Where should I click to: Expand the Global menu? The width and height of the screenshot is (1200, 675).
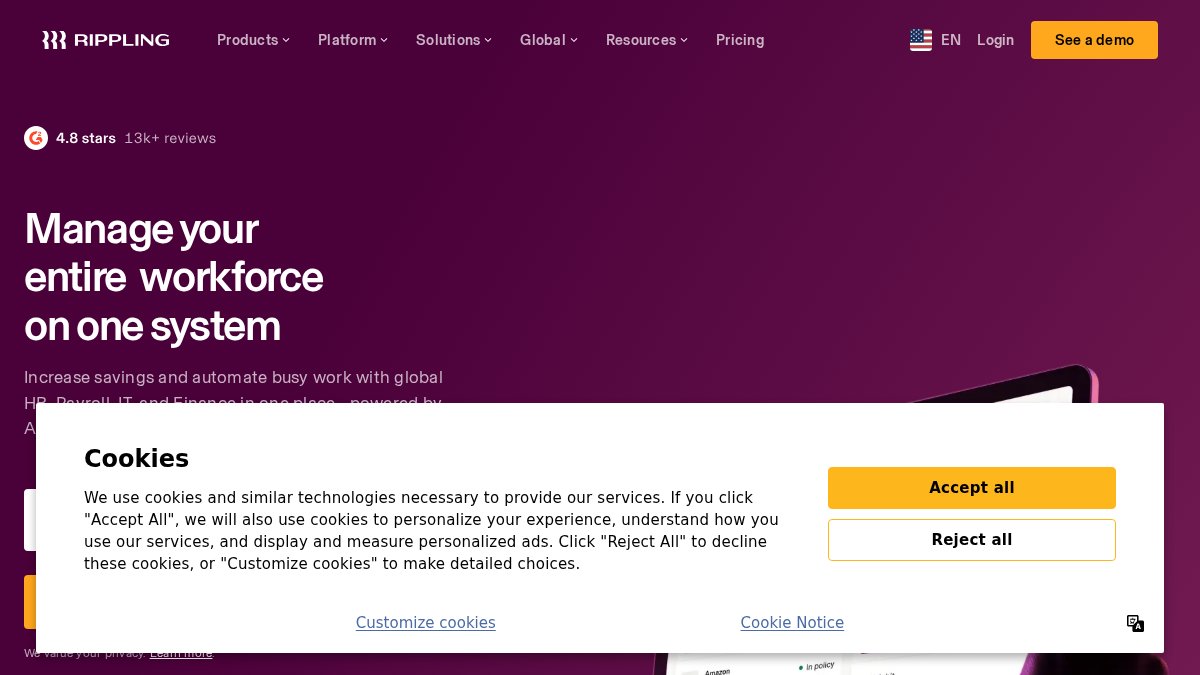(x=549, y=40)
